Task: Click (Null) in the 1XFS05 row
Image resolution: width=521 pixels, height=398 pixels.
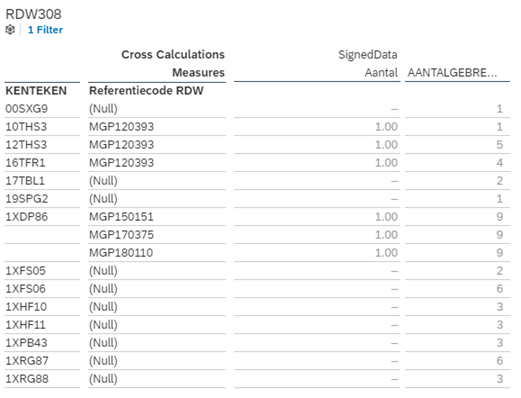Action: click(103, 271)
